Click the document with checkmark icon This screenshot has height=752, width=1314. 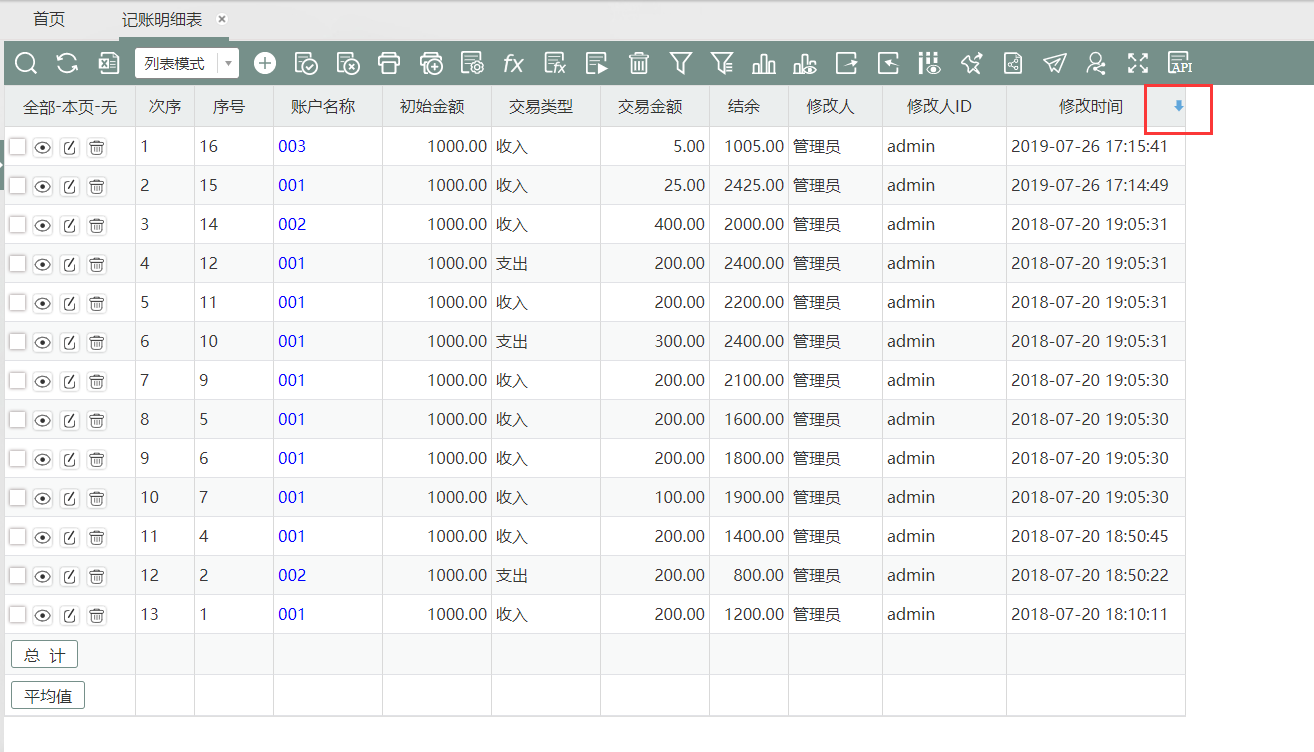[x=306, y=64]
